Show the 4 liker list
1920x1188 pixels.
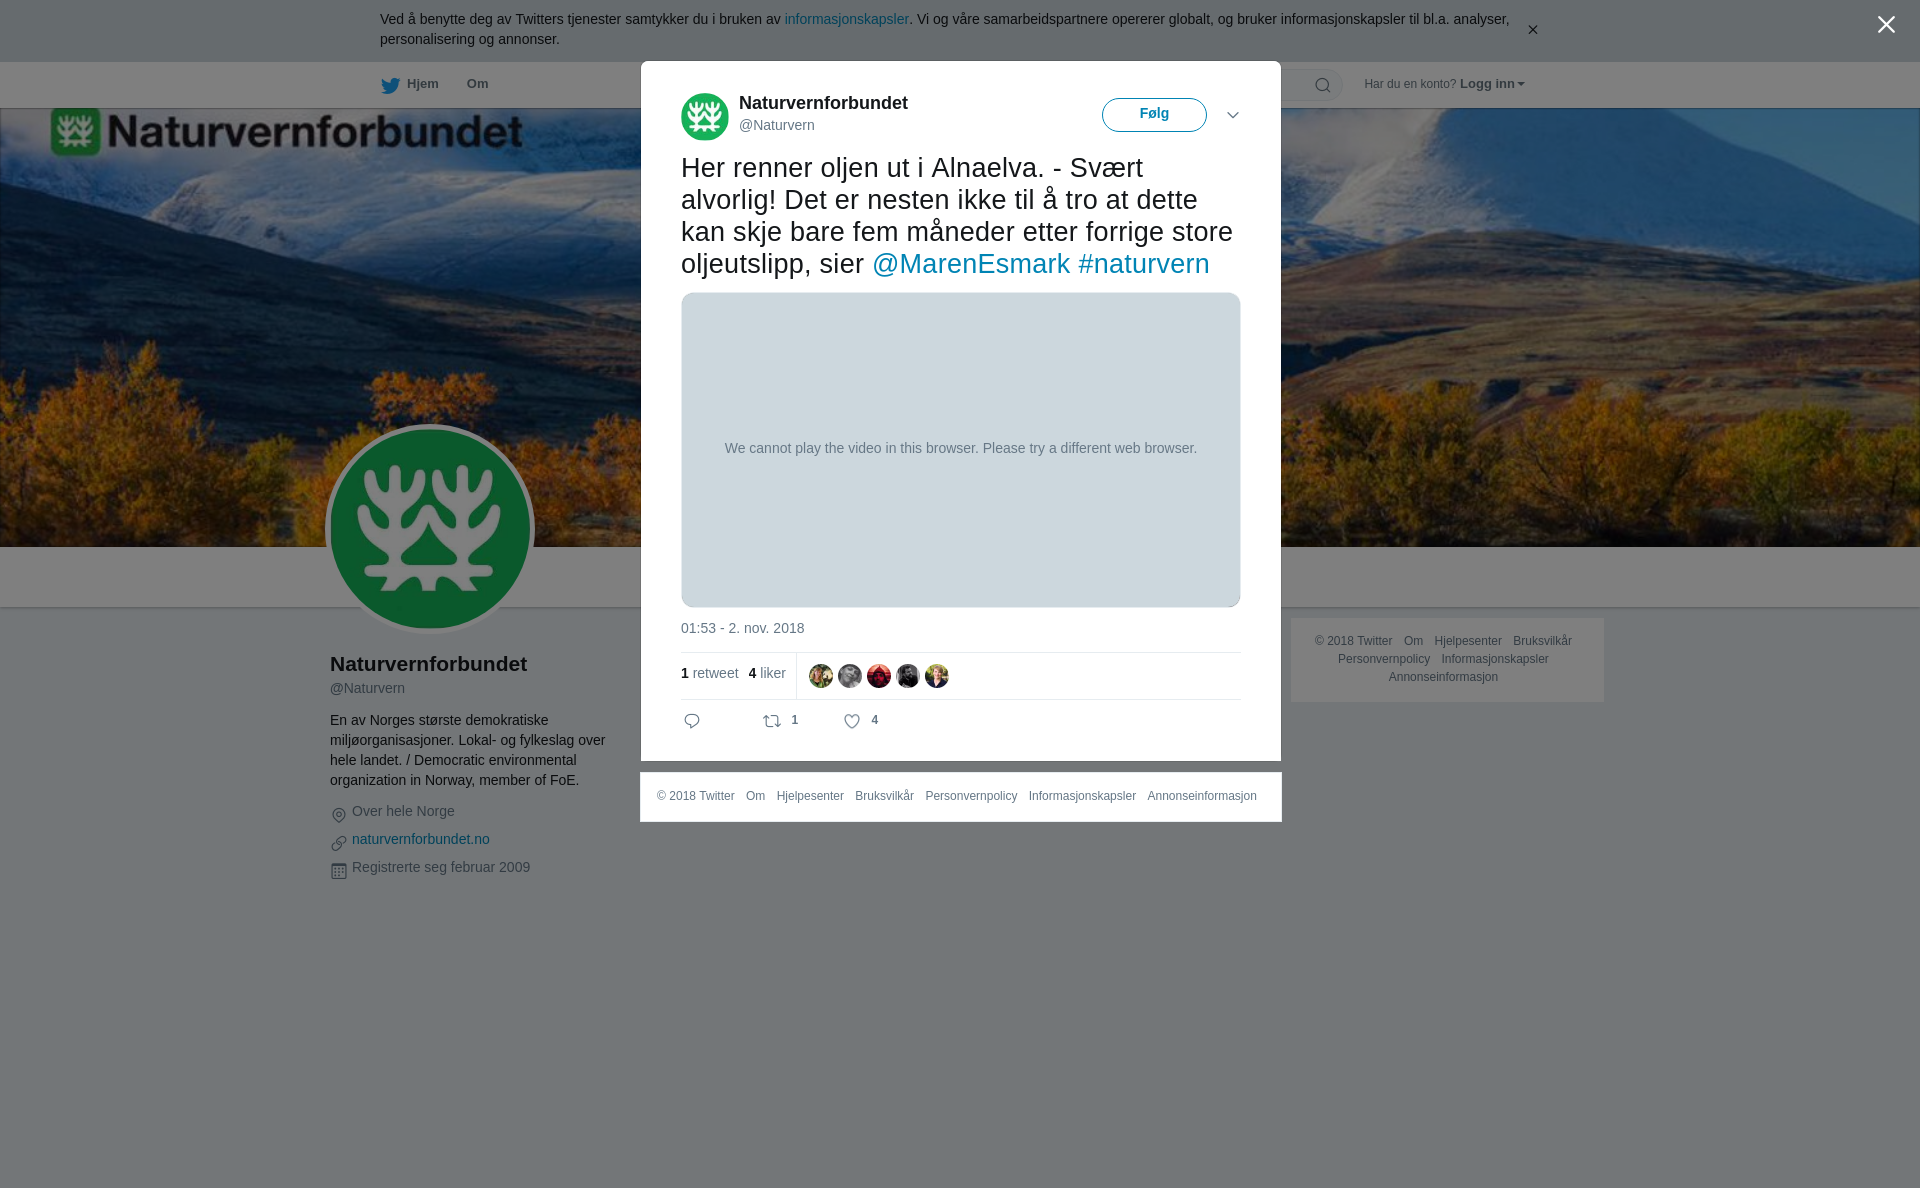767,673
